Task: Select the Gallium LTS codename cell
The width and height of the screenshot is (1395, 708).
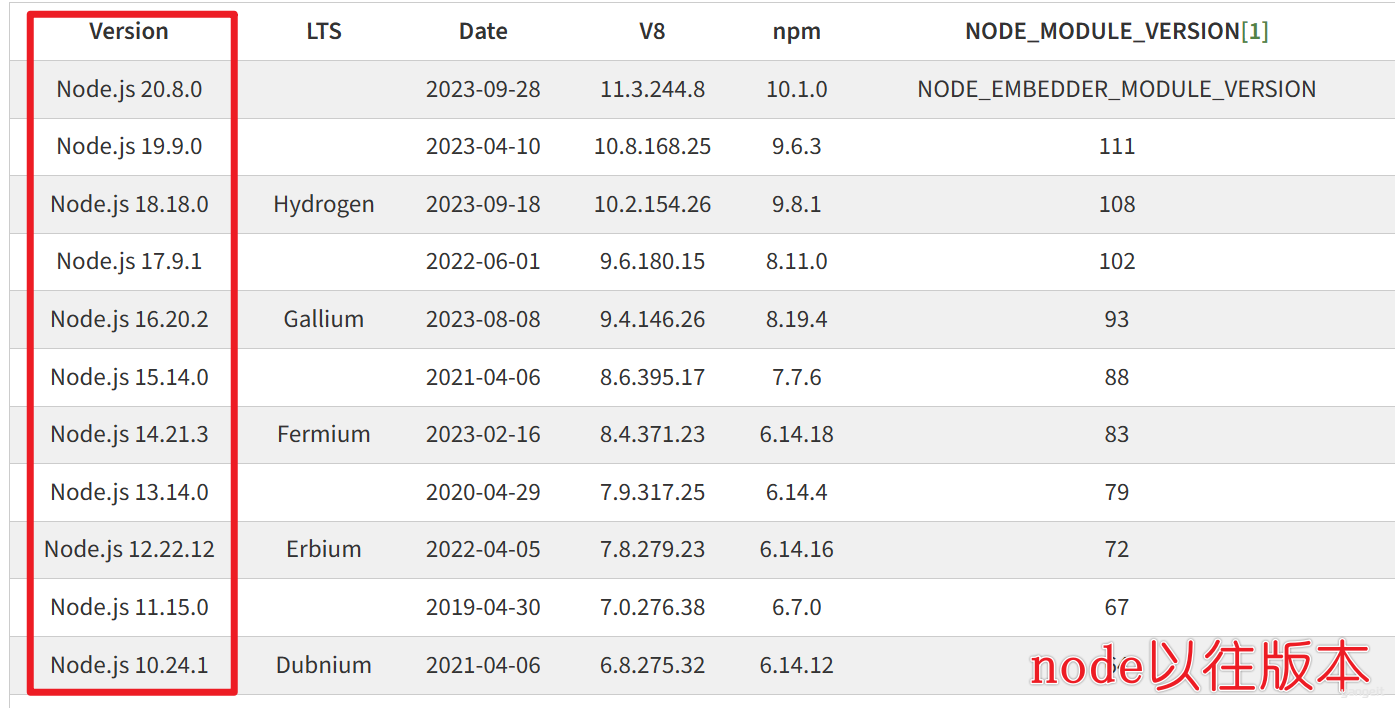Action: click(324, 319)
